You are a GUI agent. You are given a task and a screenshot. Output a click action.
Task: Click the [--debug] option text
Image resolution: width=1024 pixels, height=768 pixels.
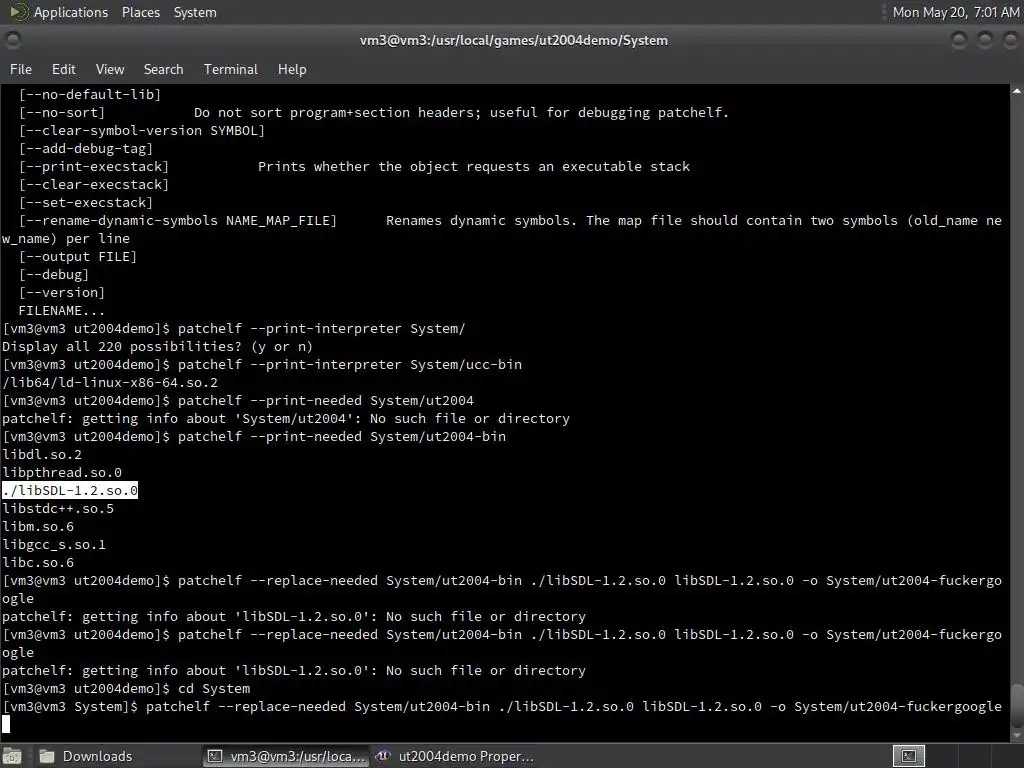(54, 274)
